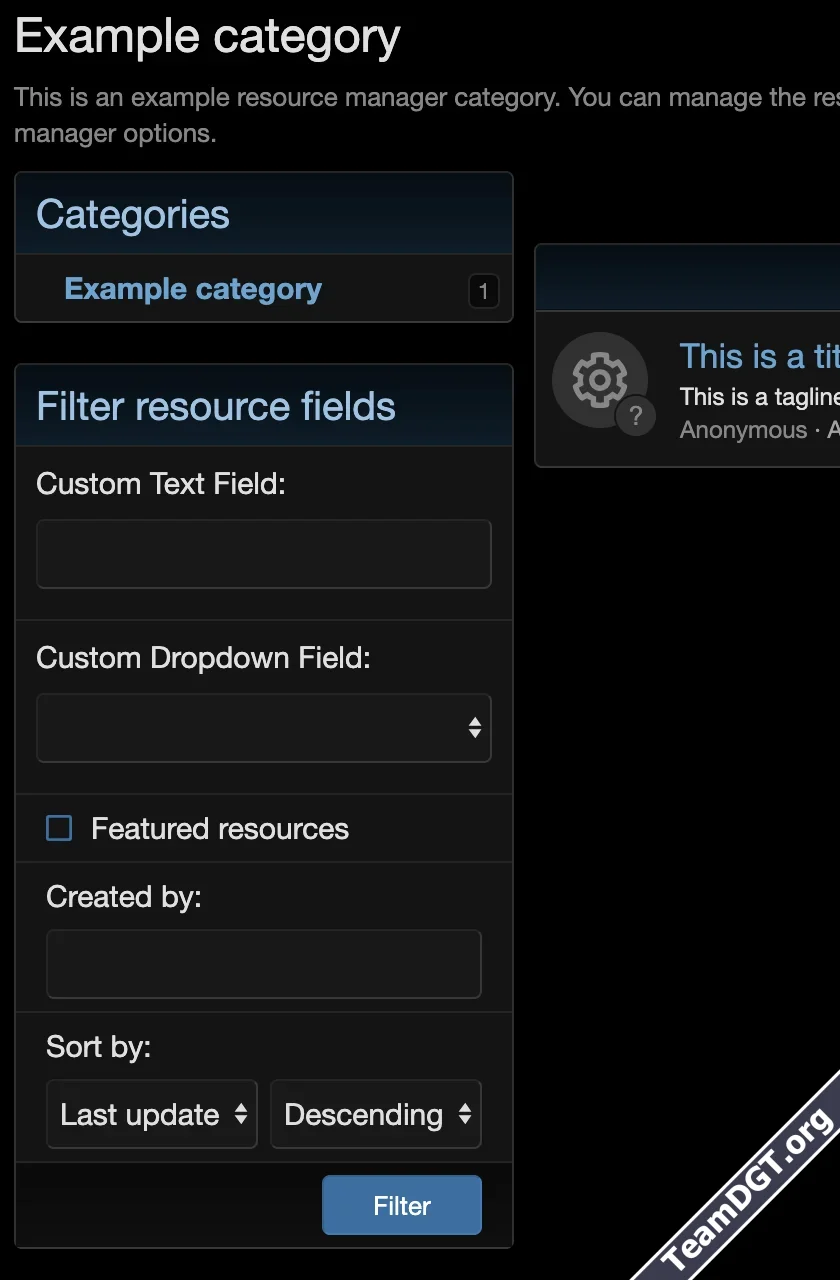Click the arrows inside the Last update selector
The width and height of the screenshot is (840, 1280).
point(241,1114)
